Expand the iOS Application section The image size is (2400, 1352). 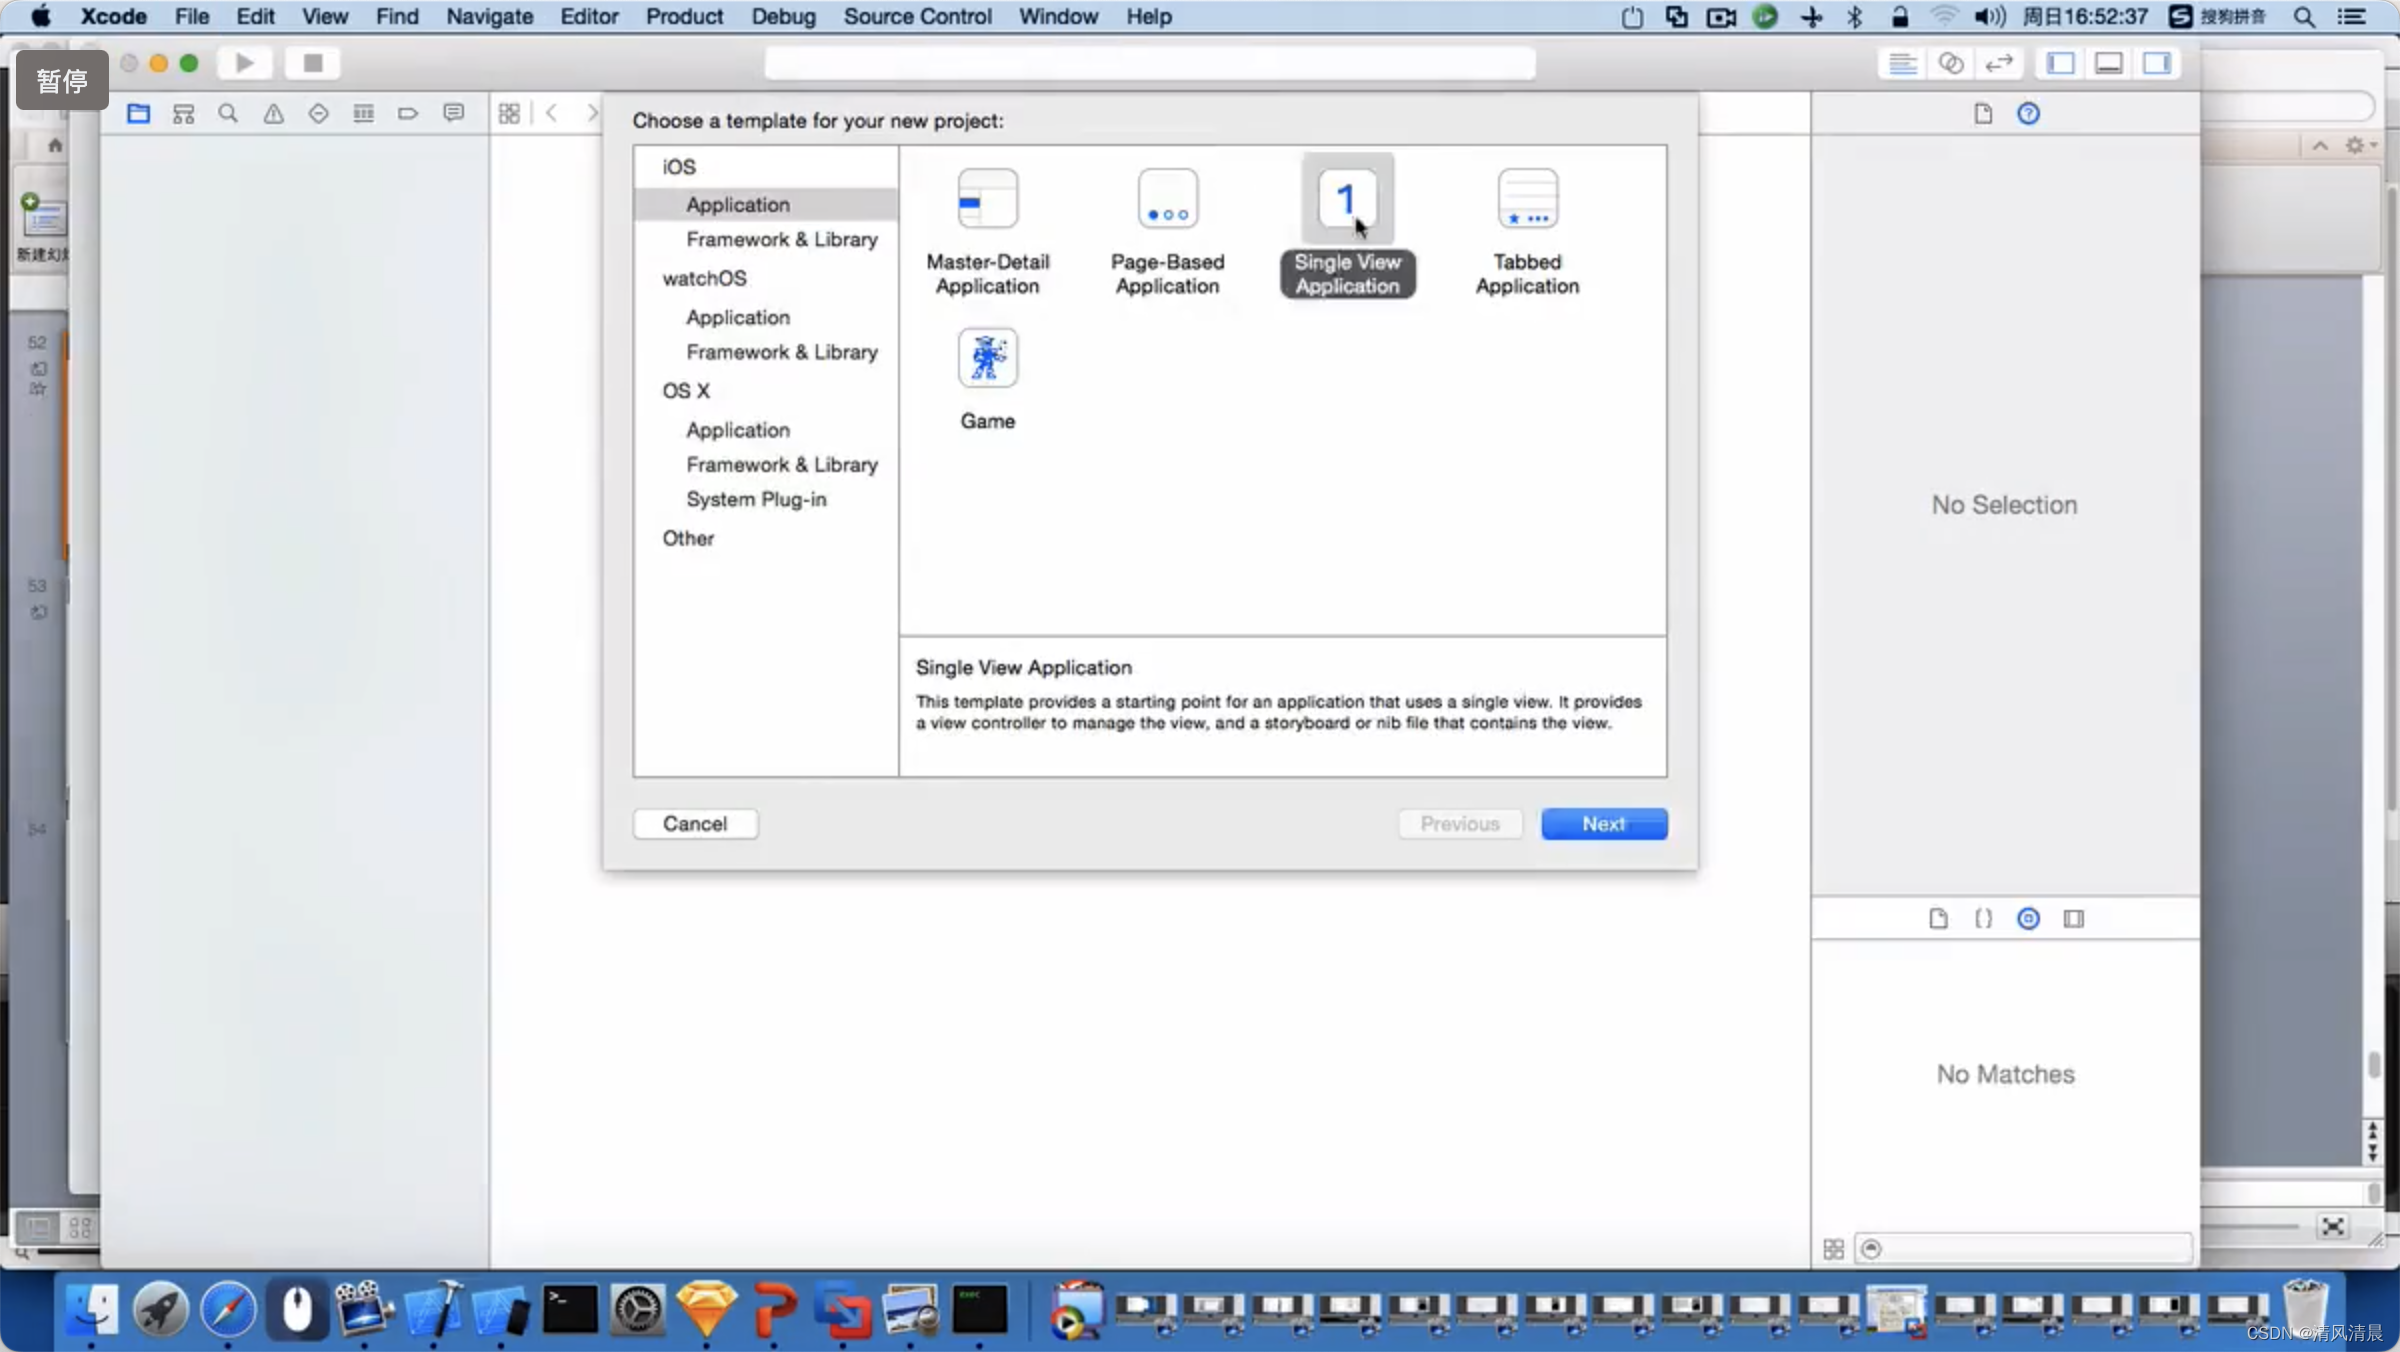[737, 203]
